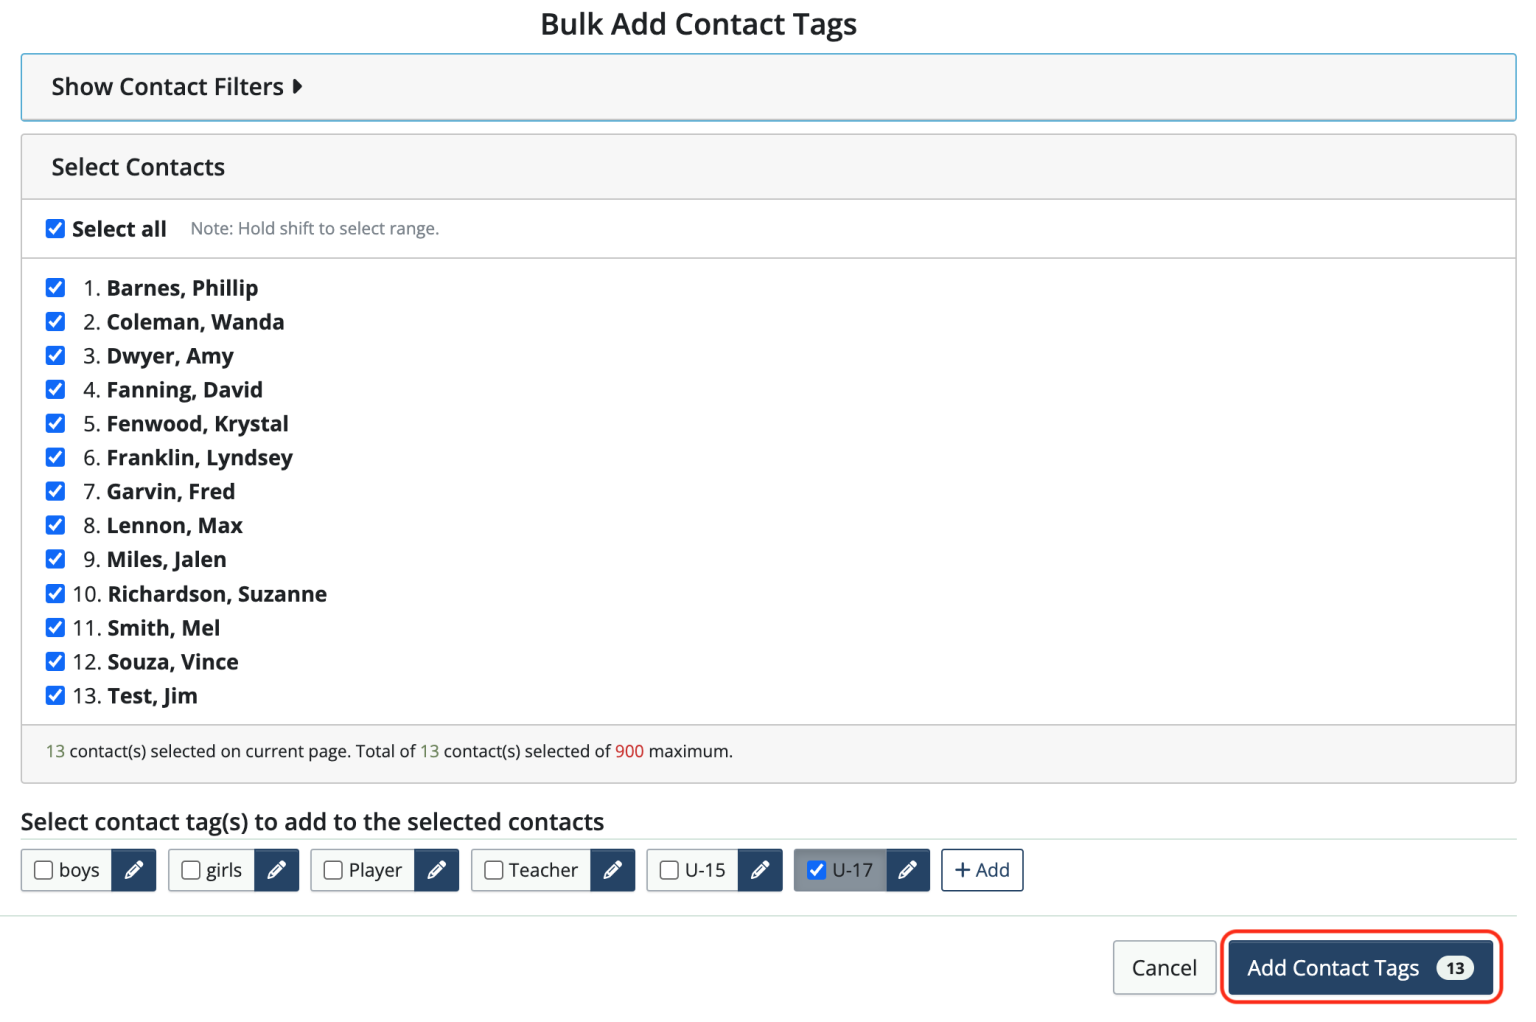Edit the boys tag using its pencil icon
This screenshot has width=1536, height=1022.
134,870
